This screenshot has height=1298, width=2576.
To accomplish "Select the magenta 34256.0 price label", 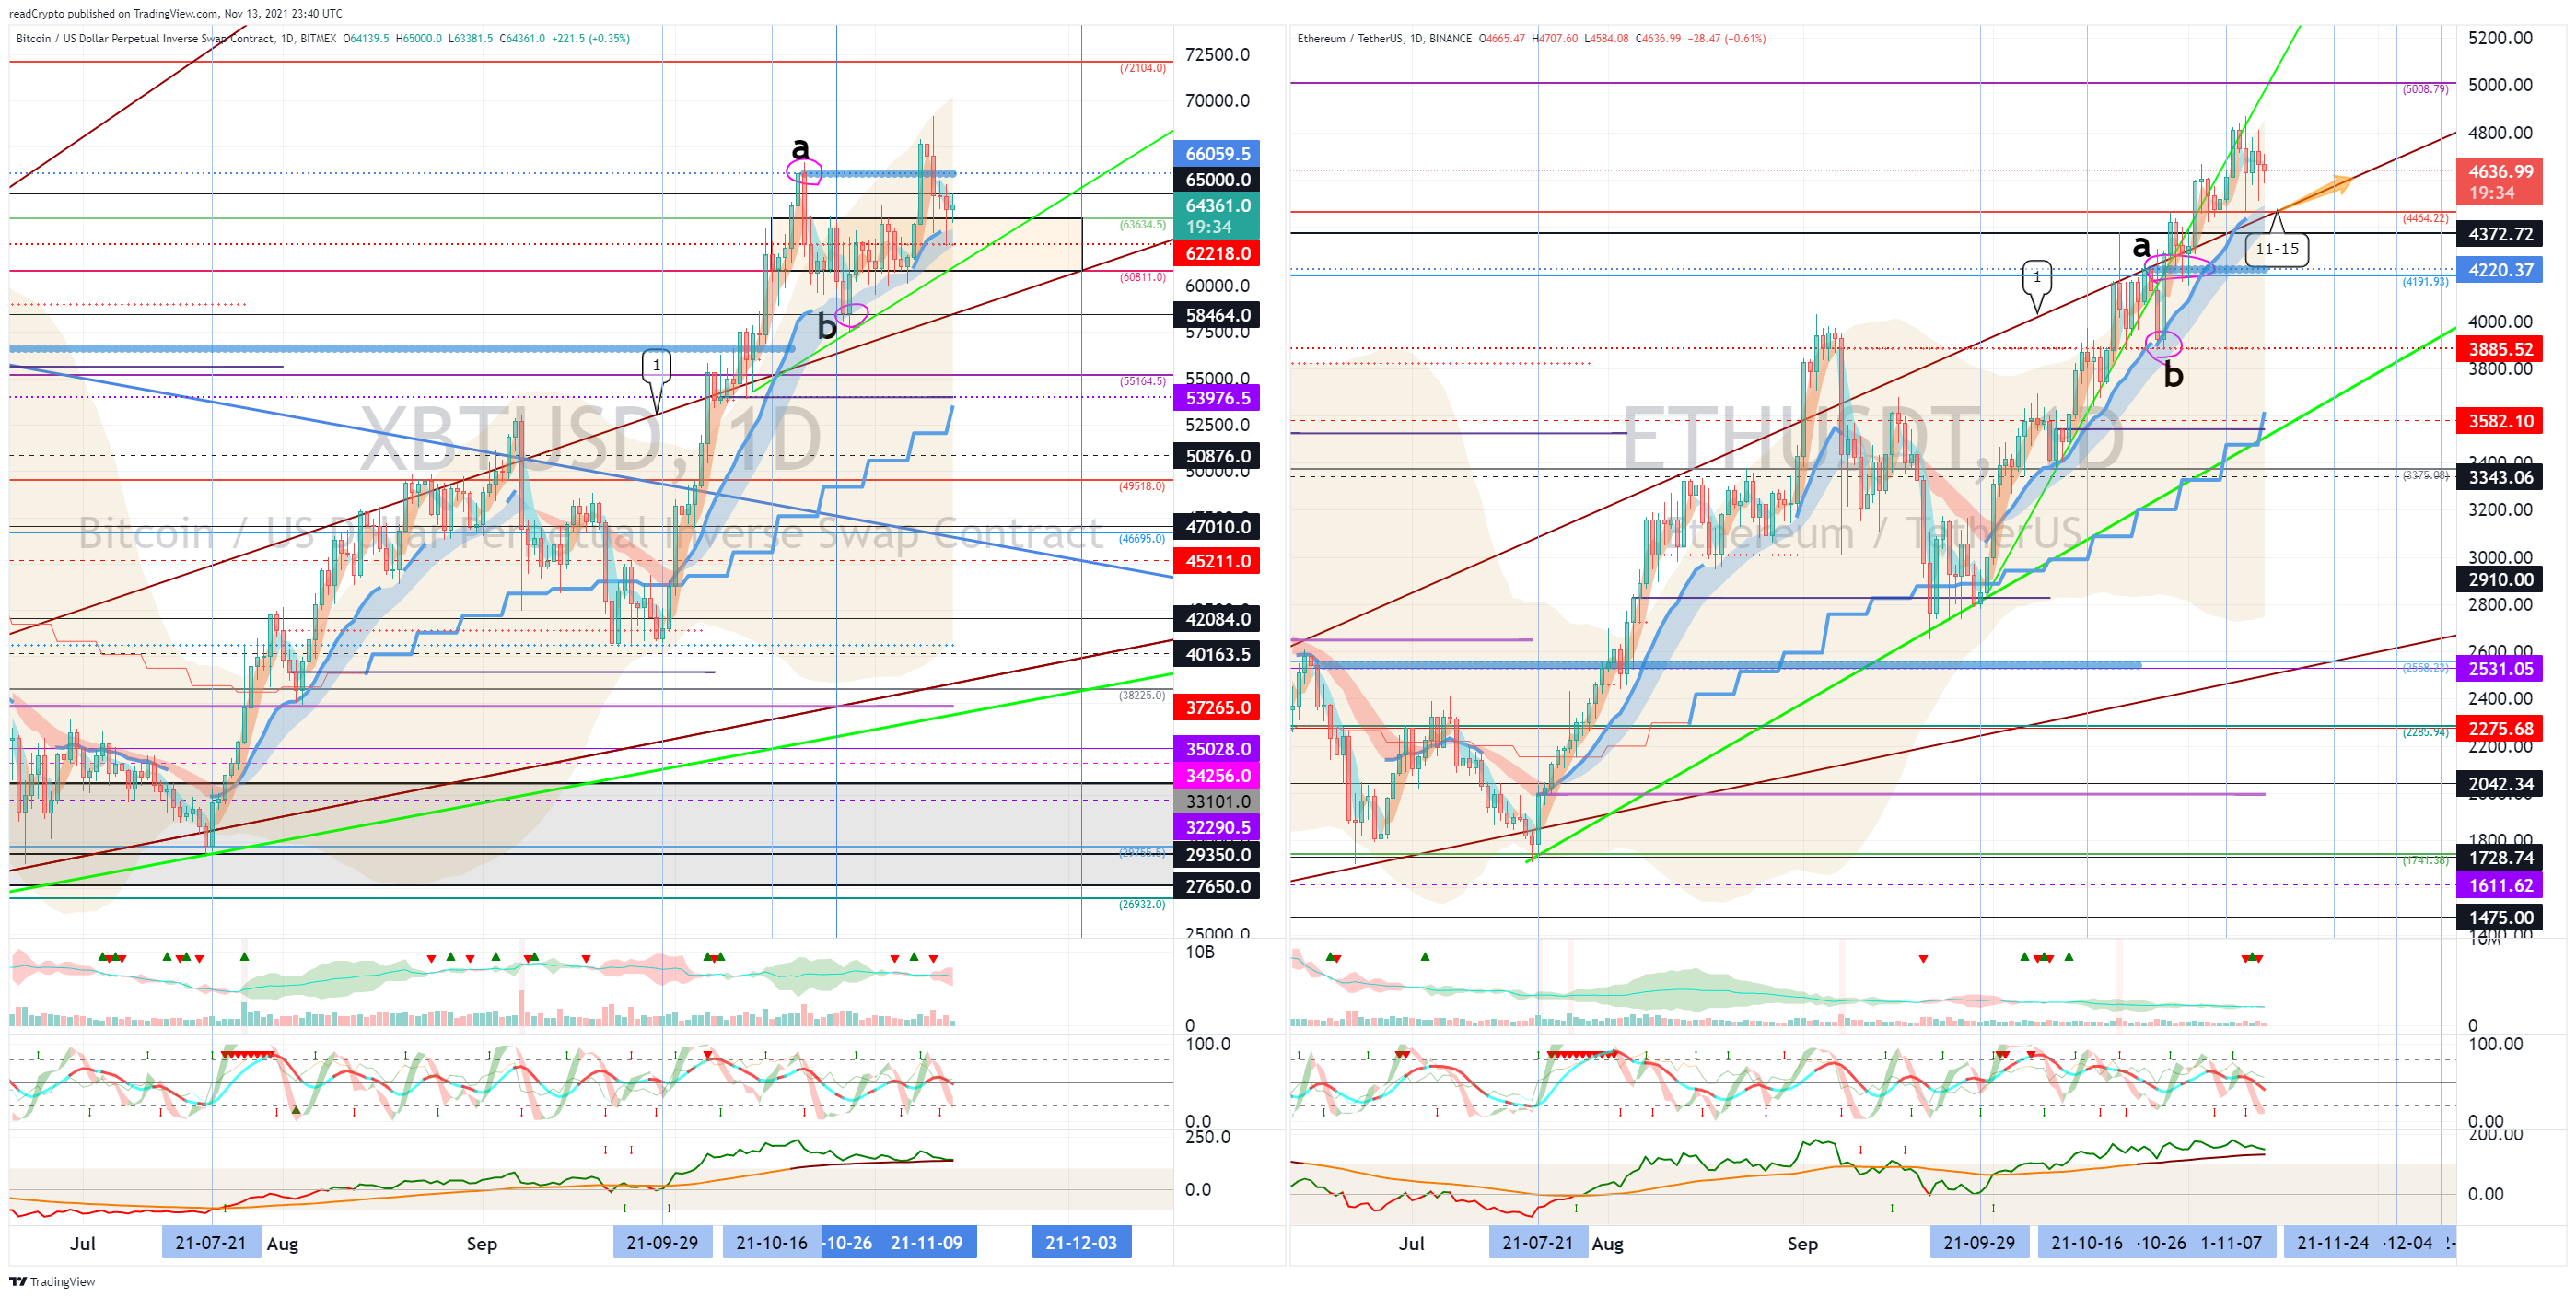I will pyautogui.click(x=1216, y=776).
